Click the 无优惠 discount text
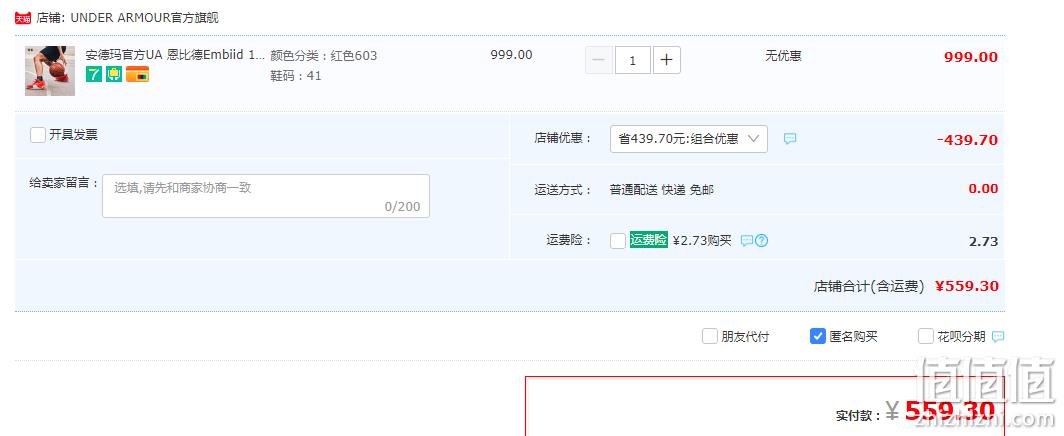This screenshot has height=436, width=1064. [x=783, y=56]
